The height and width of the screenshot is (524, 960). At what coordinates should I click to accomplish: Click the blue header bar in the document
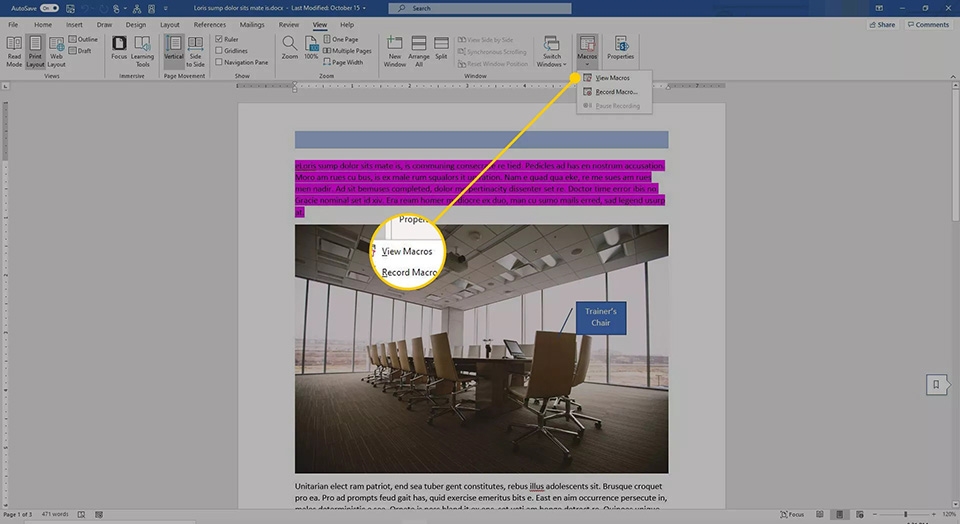tap(481, 140)
